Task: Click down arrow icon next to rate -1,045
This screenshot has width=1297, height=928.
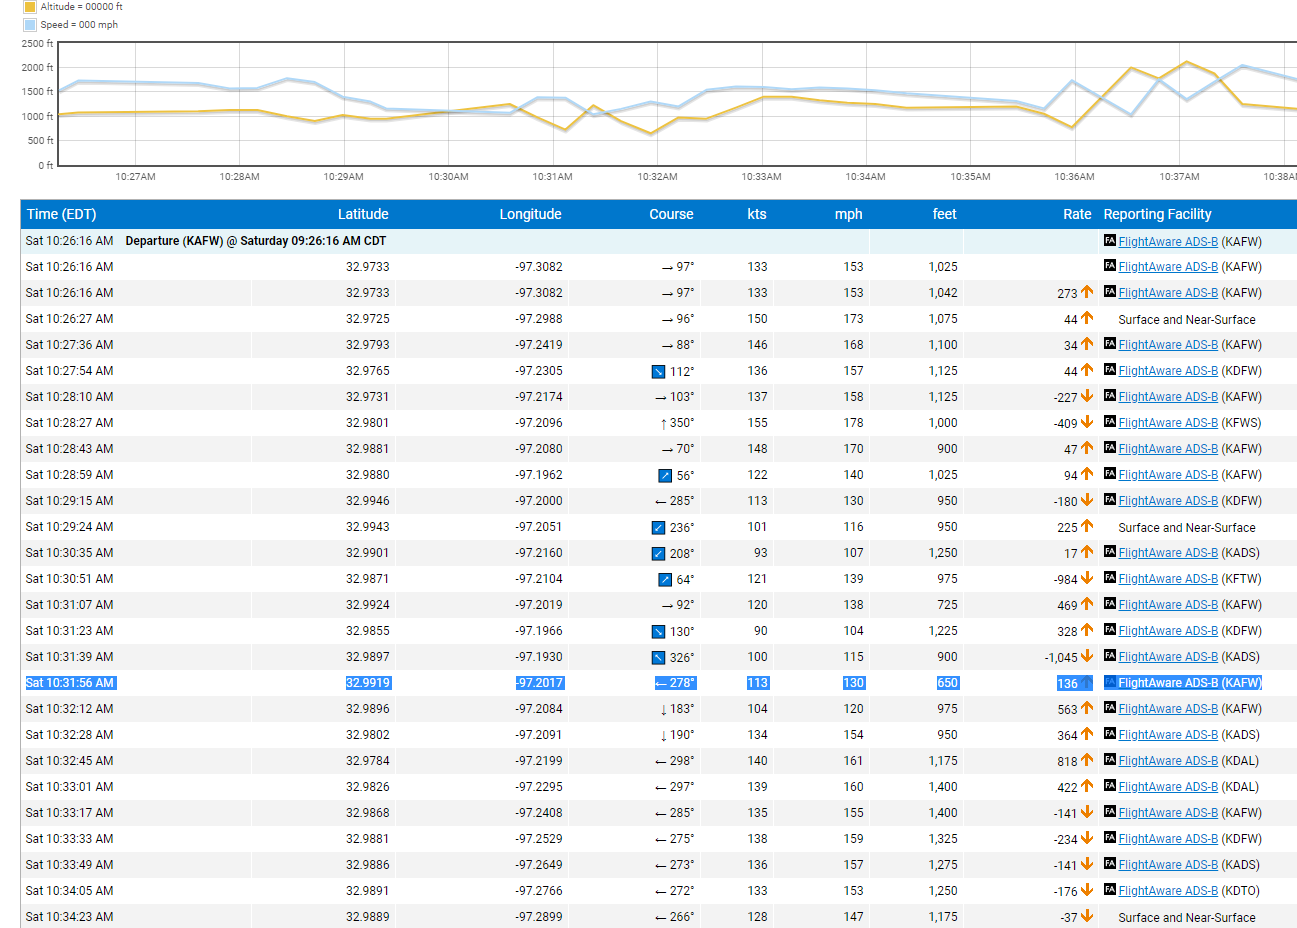Action: 1087,656
